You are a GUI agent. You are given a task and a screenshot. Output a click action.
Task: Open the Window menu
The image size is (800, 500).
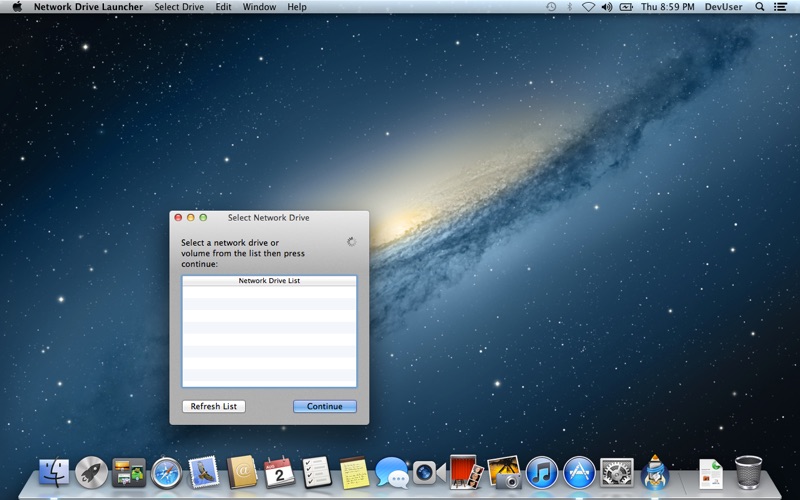point(259,7)
